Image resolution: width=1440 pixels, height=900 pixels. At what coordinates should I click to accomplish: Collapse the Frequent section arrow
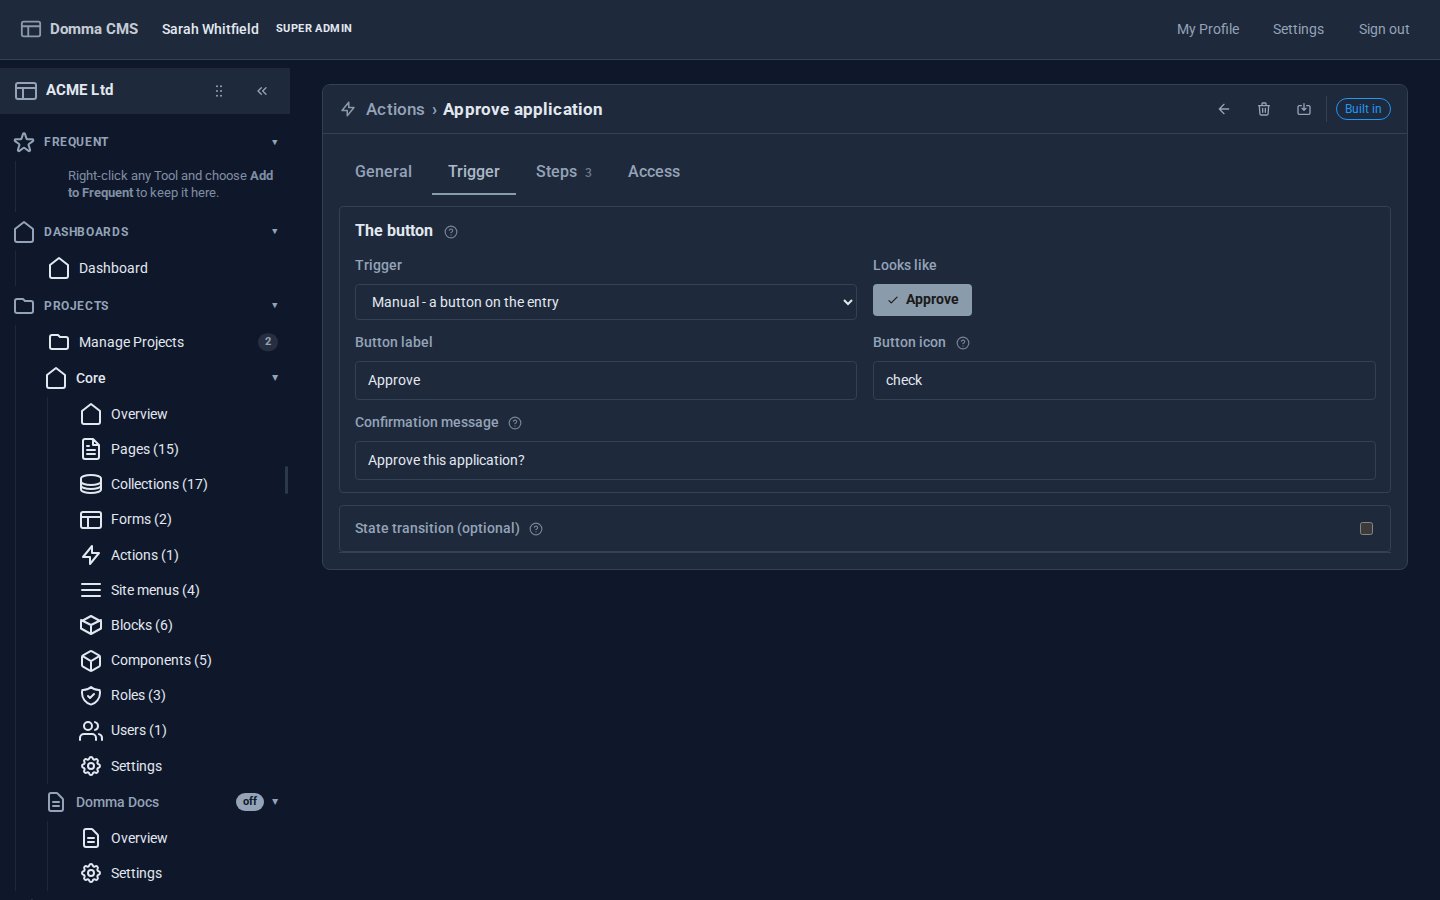(x=275, y=142)
